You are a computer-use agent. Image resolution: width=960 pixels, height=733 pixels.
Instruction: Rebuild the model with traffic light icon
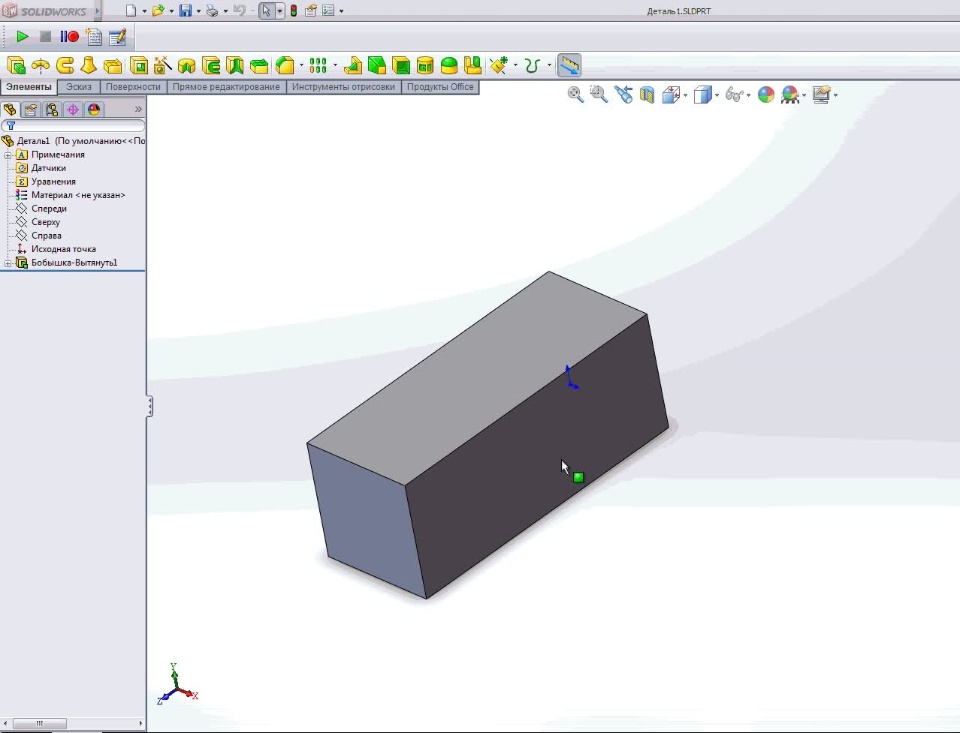pyautogui.click(x=294, y=10)
